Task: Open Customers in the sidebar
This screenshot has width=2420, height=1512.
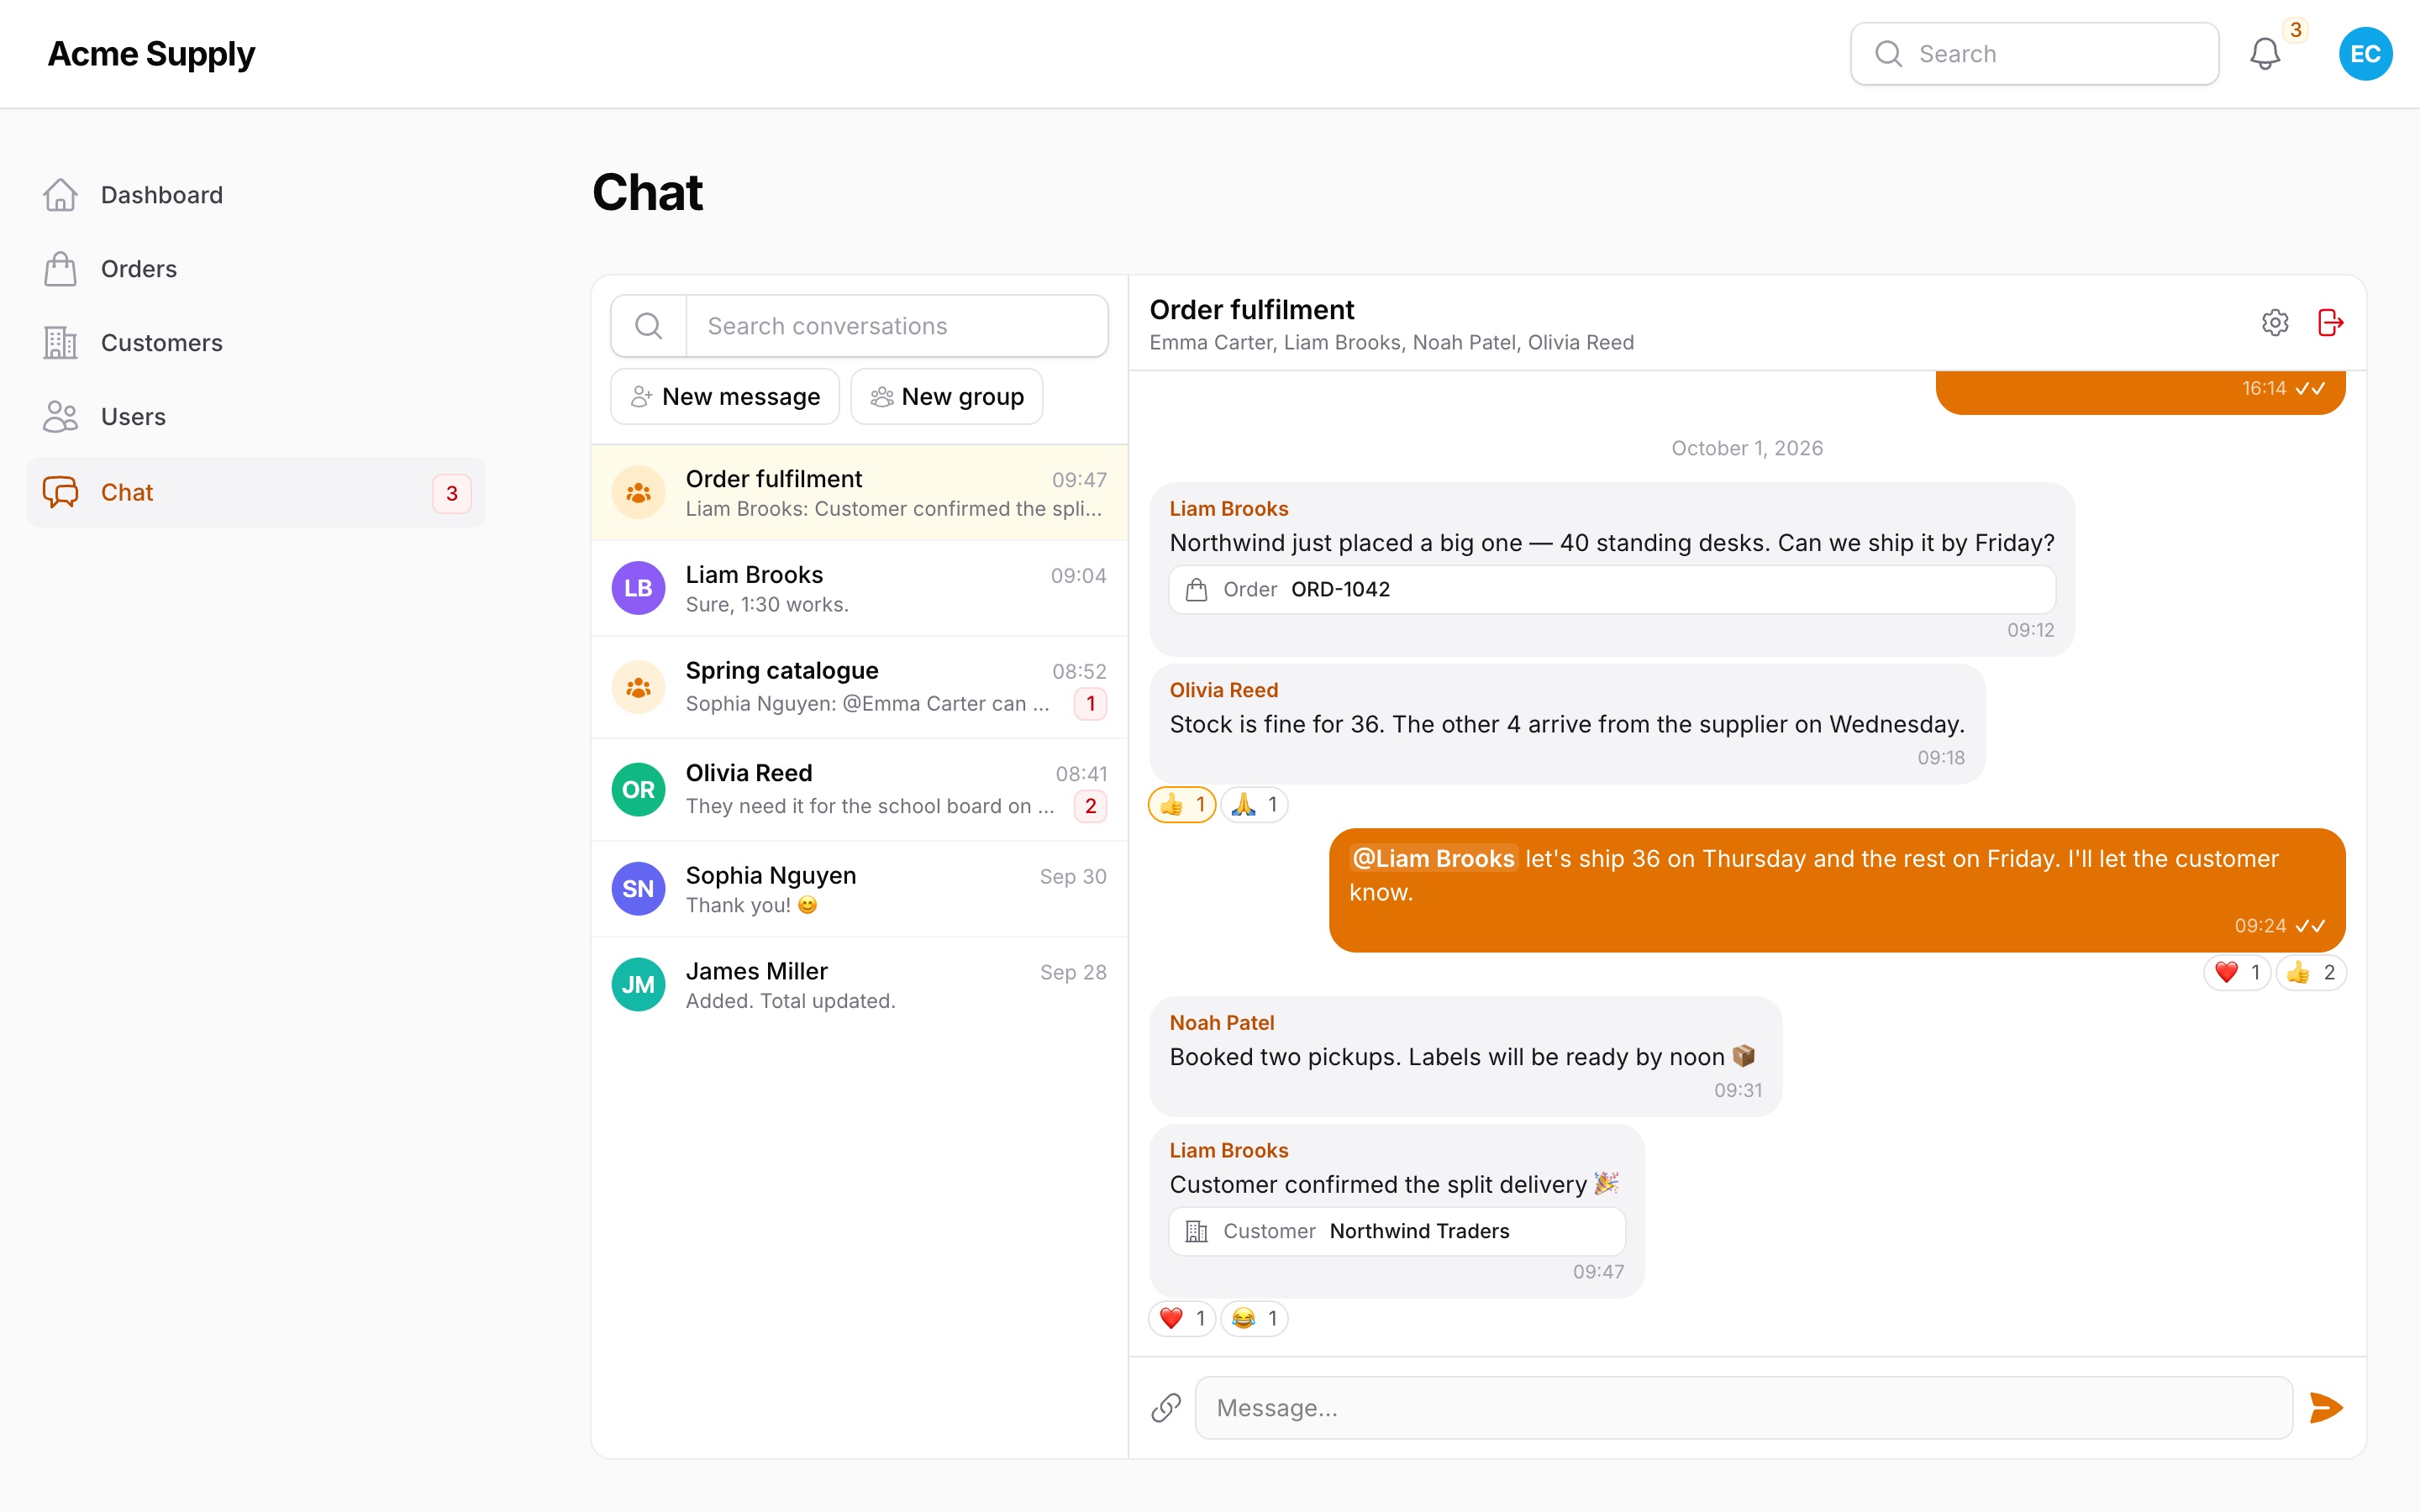Action: click(x=256, y=343)
